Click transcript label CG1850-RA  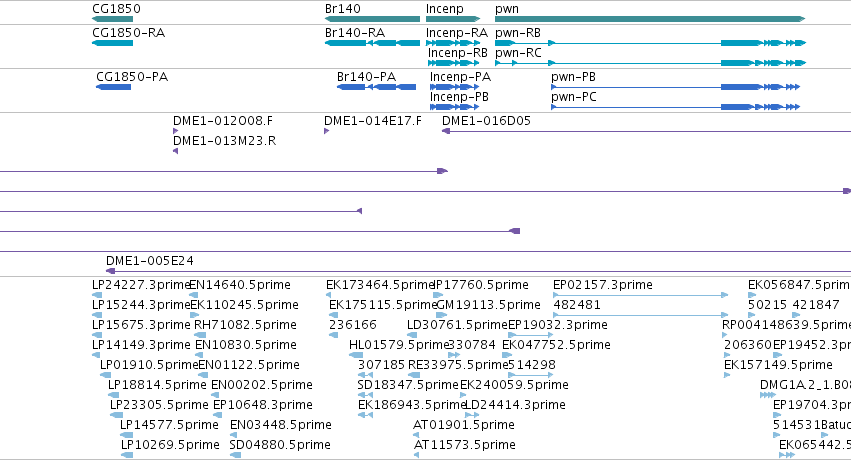click(x=129, y=33)
